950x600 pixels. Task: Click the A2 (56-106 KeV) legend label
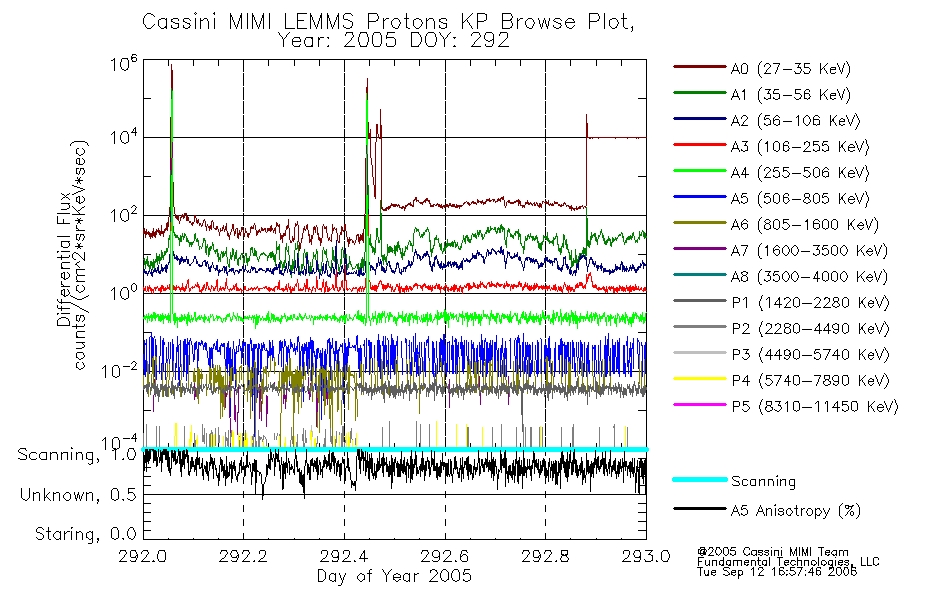click(796, 121)
